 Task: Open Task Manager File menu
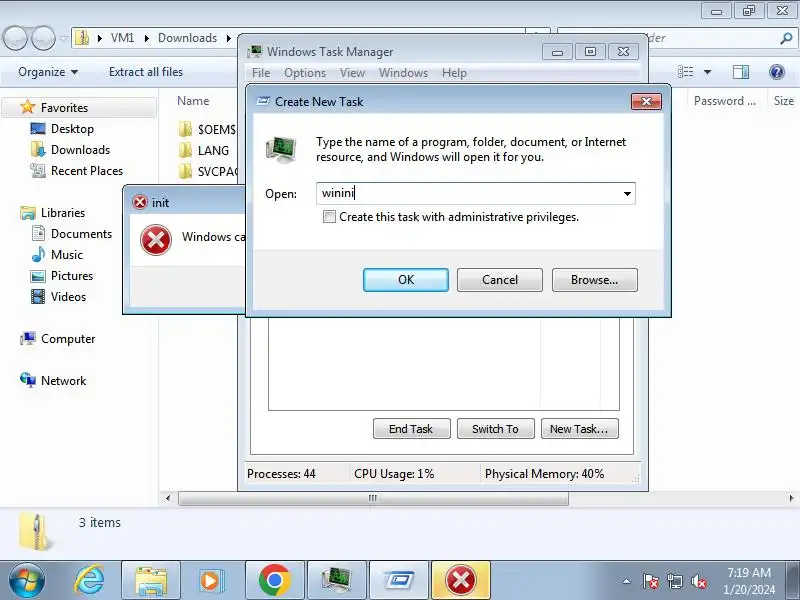coord(261,73)
